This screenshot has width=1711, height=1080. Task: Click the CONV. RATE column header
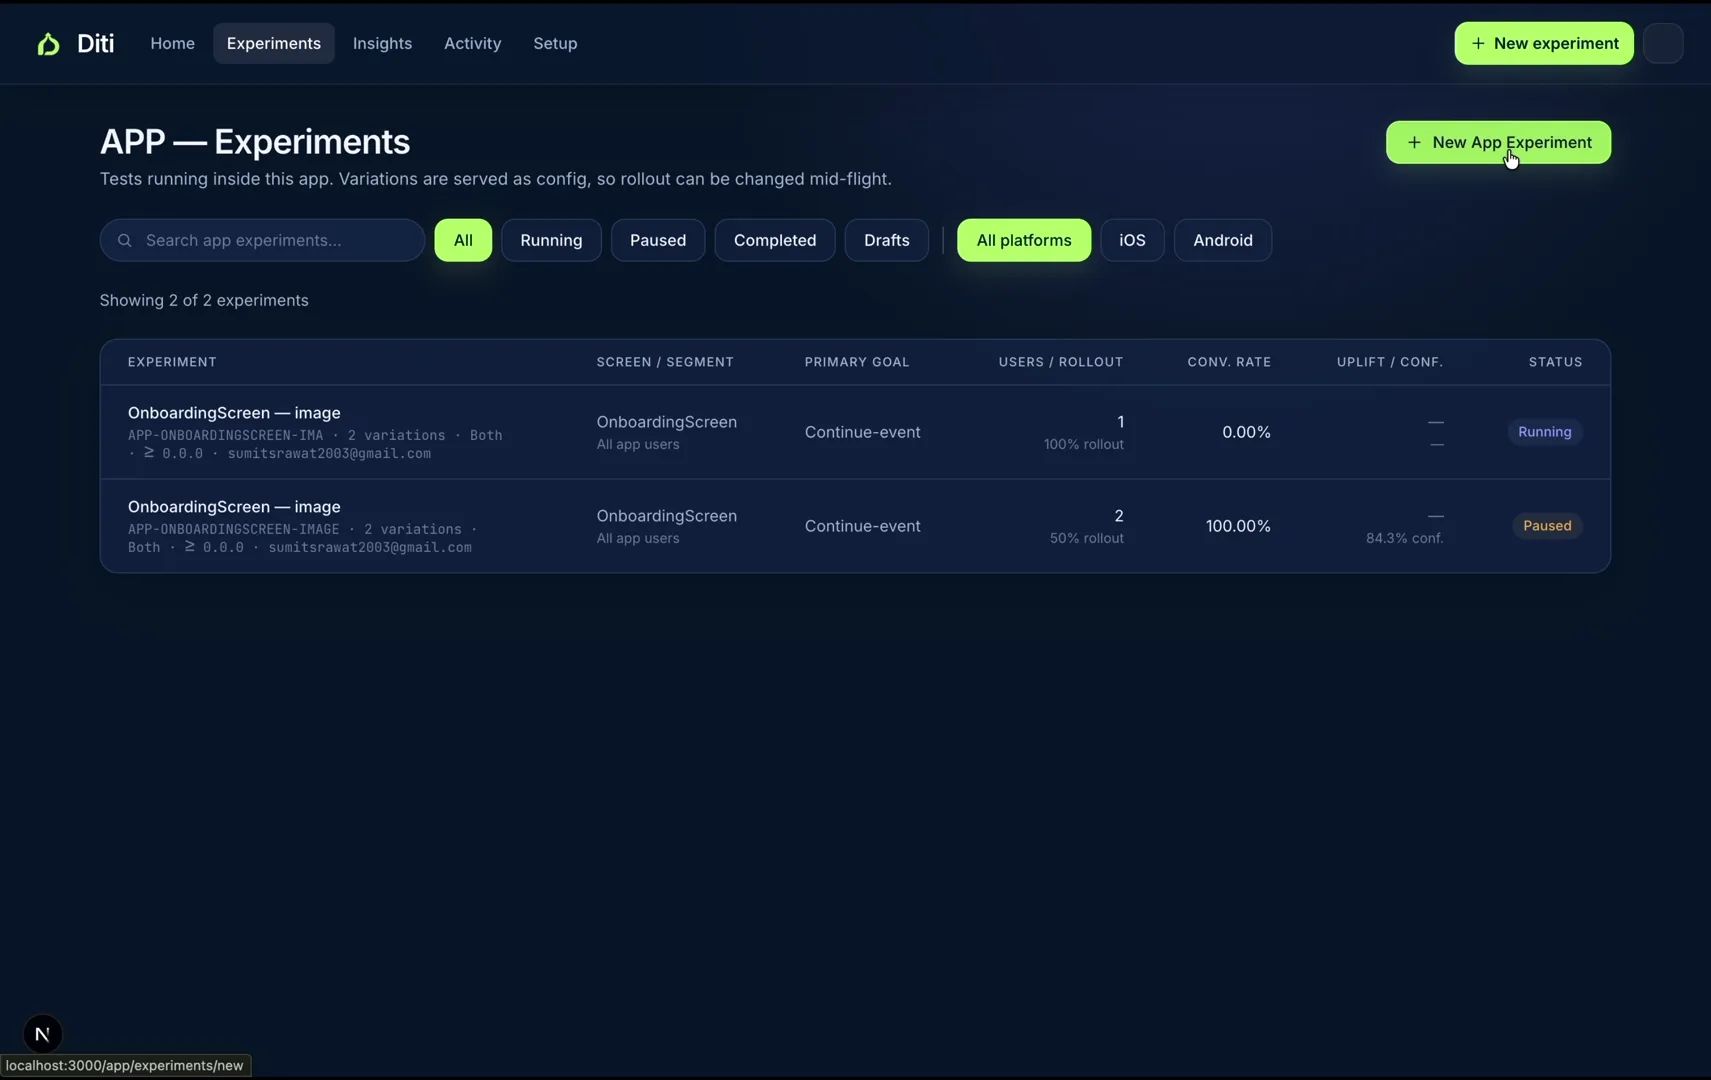pyautogui.click(x=1229, y=362)
